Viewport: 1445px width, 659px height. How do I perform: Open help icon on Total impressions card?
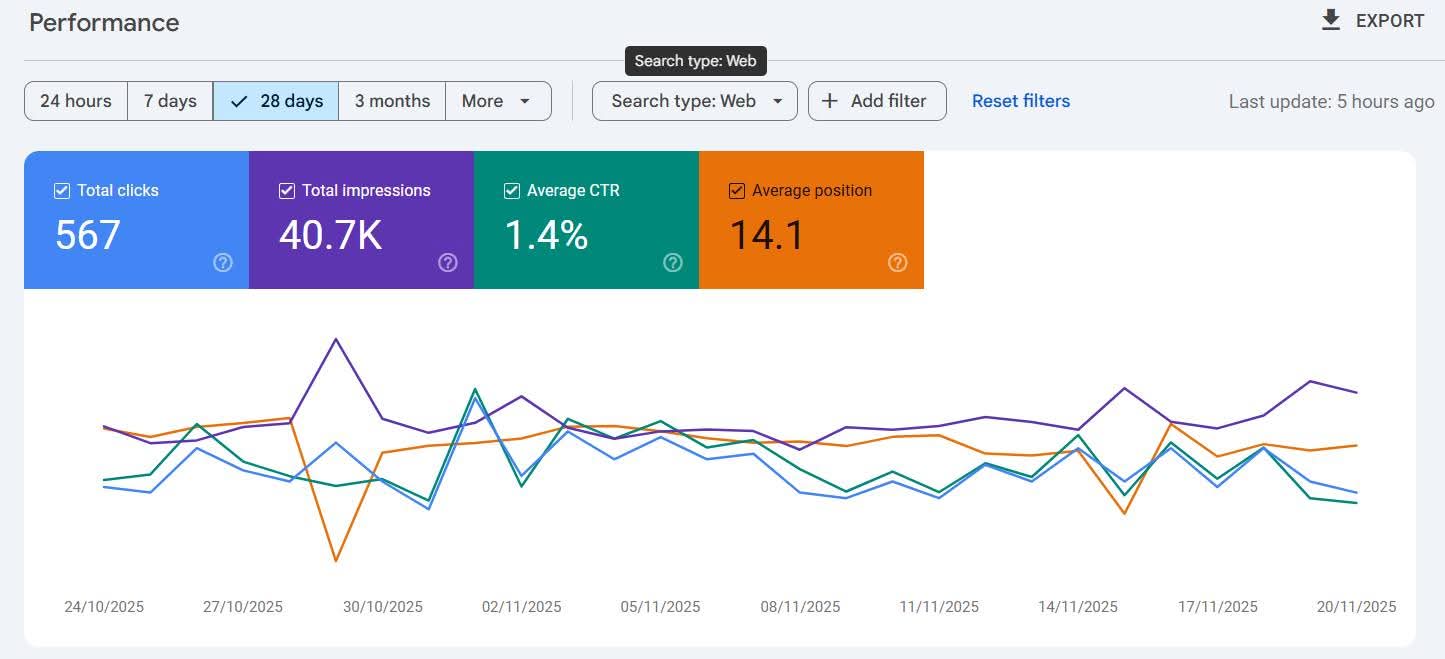448,262
